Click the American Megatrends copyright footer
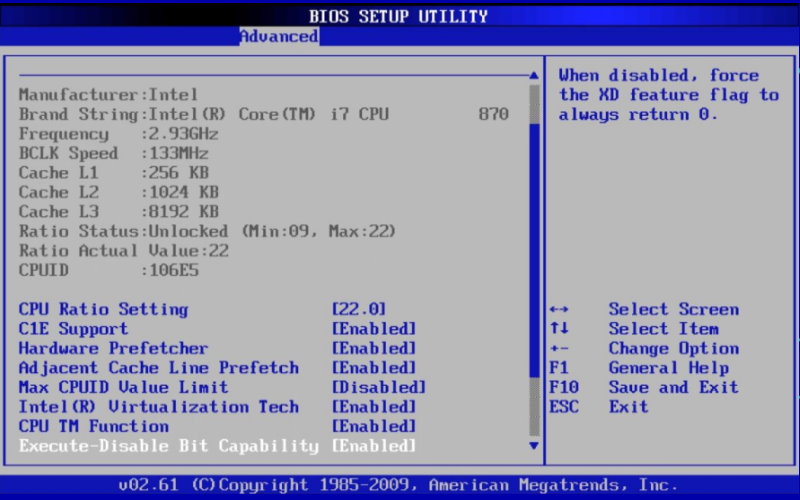This screenshot has width=800, height=500. 398,485
